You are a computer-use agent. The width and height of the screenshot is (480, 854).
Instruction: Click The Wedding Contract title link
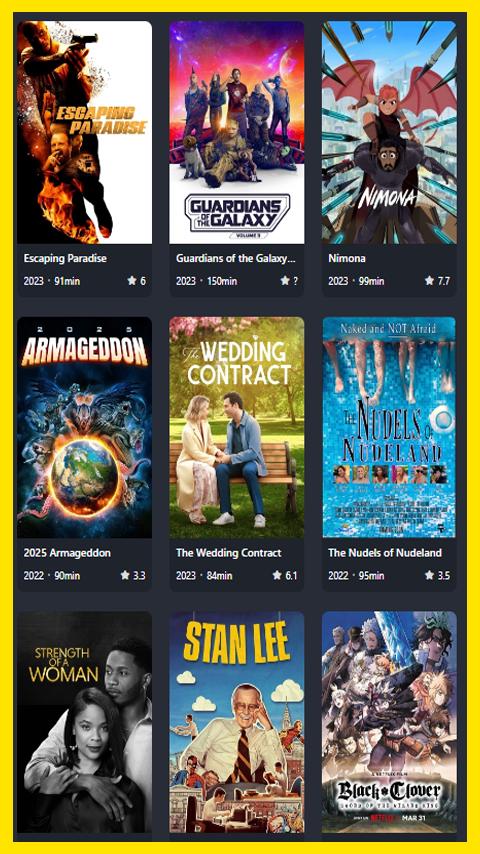tap(228, 553)
